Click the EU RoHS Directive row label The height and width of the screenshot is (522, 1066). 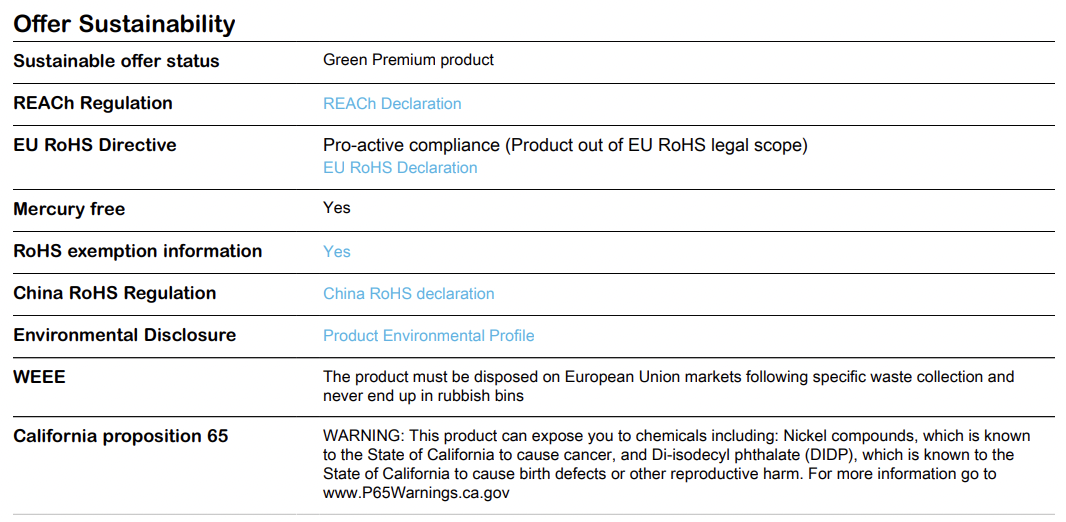pos(94,145)
